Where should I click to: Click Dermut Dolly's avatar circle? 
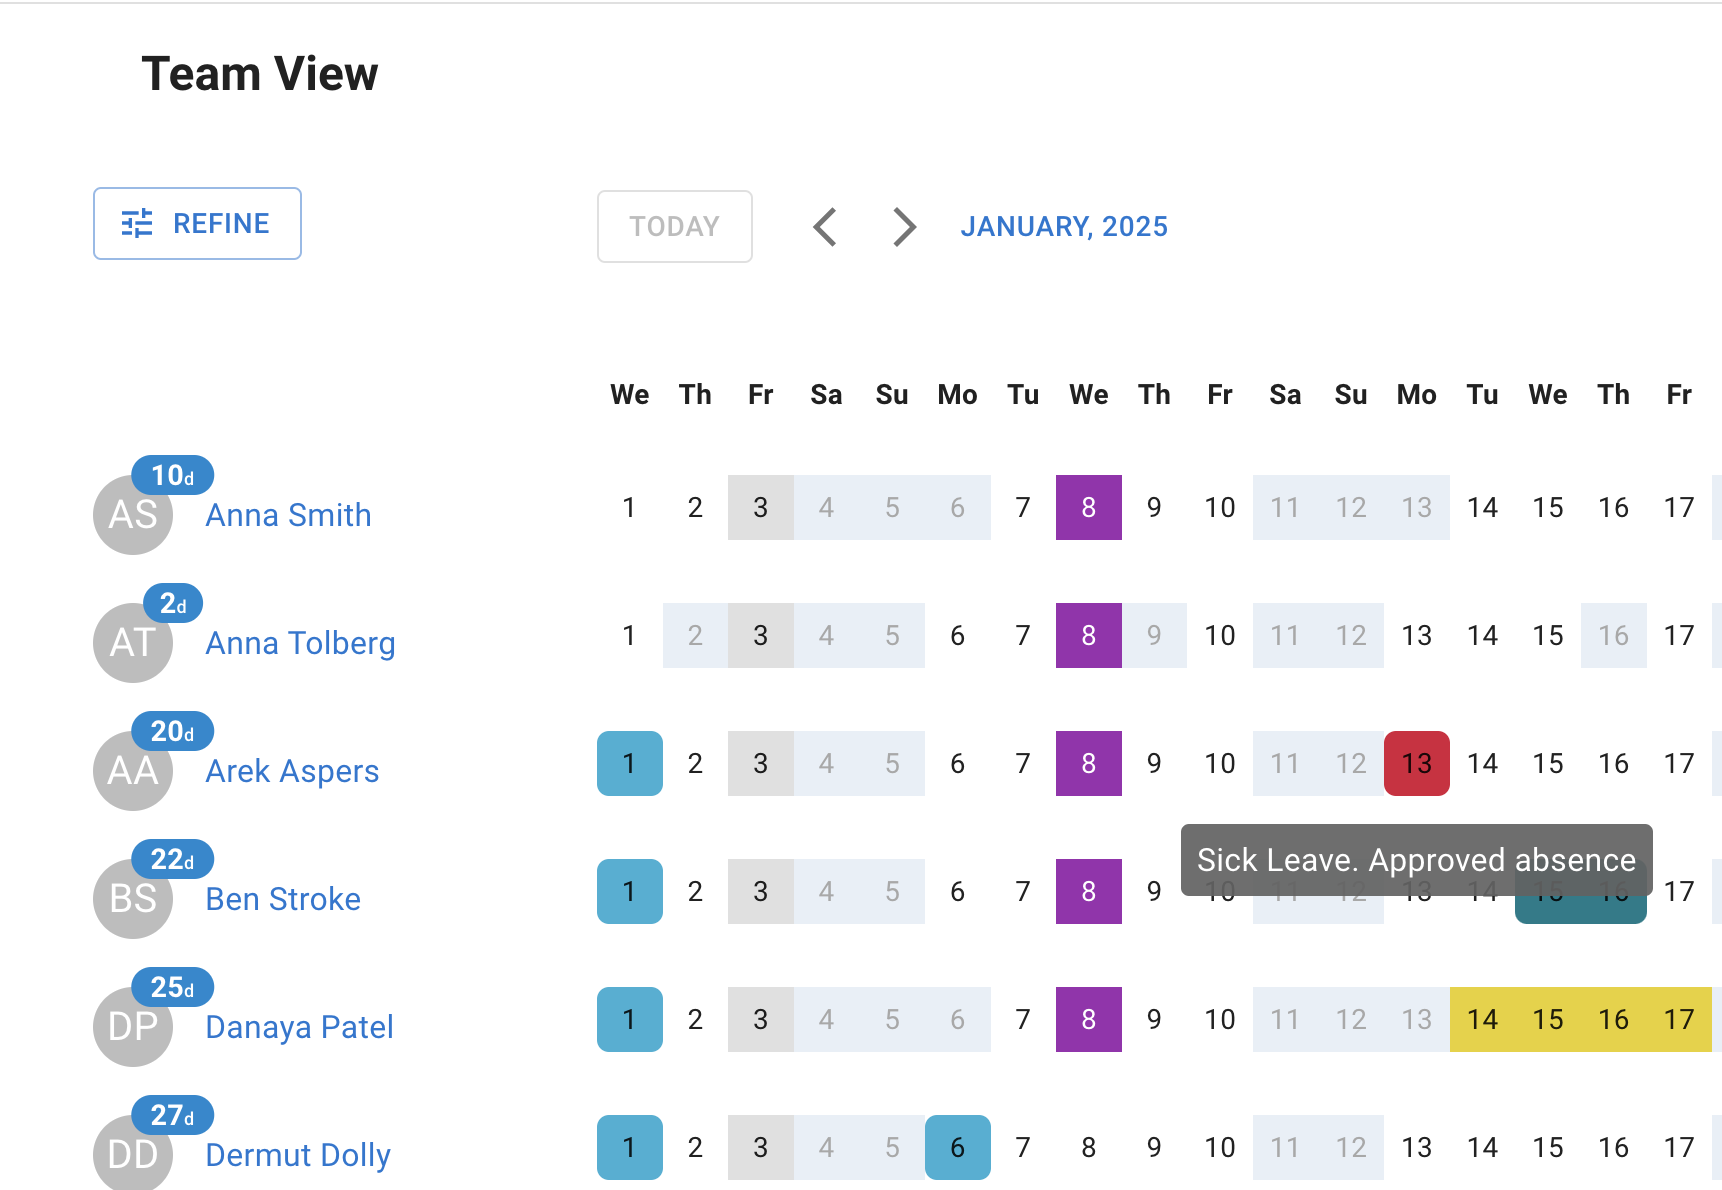tap(132, 1155)
